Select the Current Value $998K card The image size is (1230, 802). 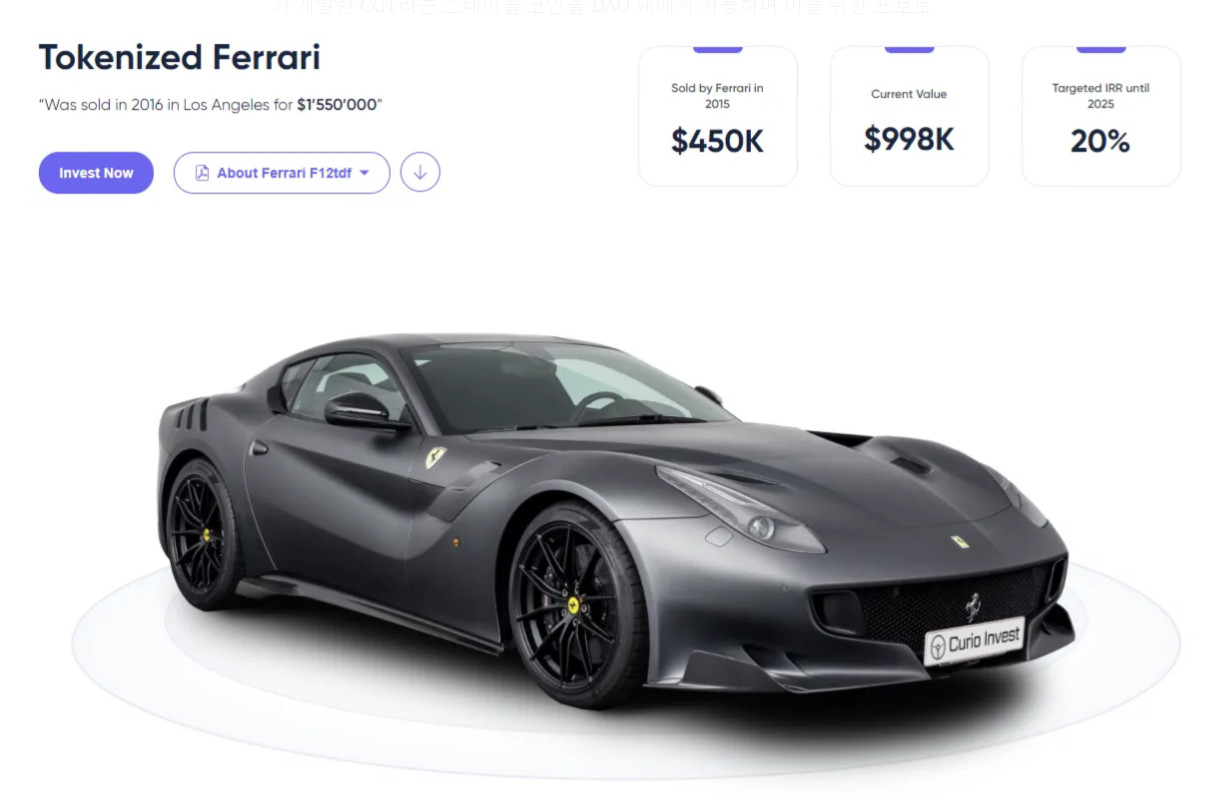(909, 116)
